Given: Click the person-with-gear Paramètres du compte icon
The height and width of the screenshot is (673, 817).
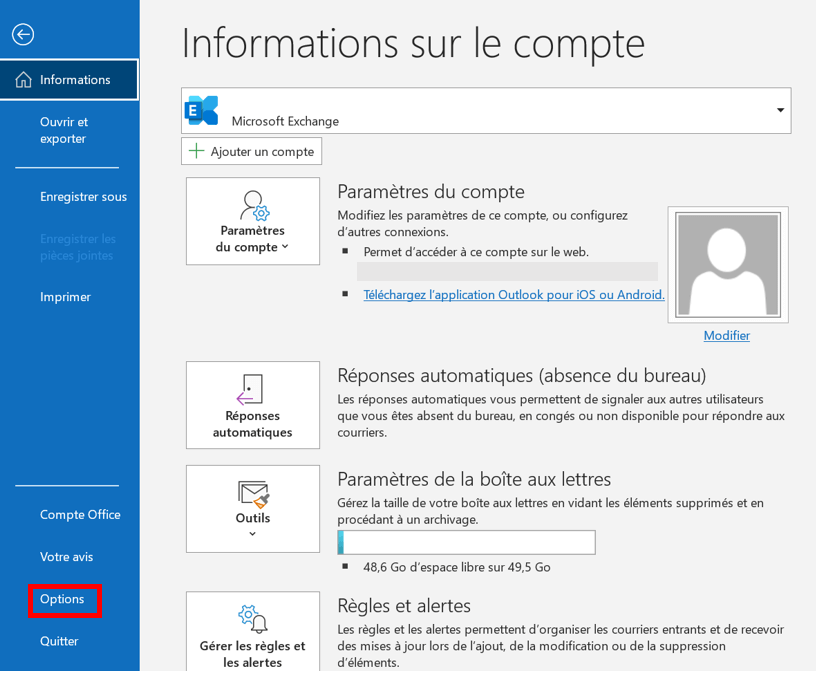Looking at the screenshot, I should 254,205.
